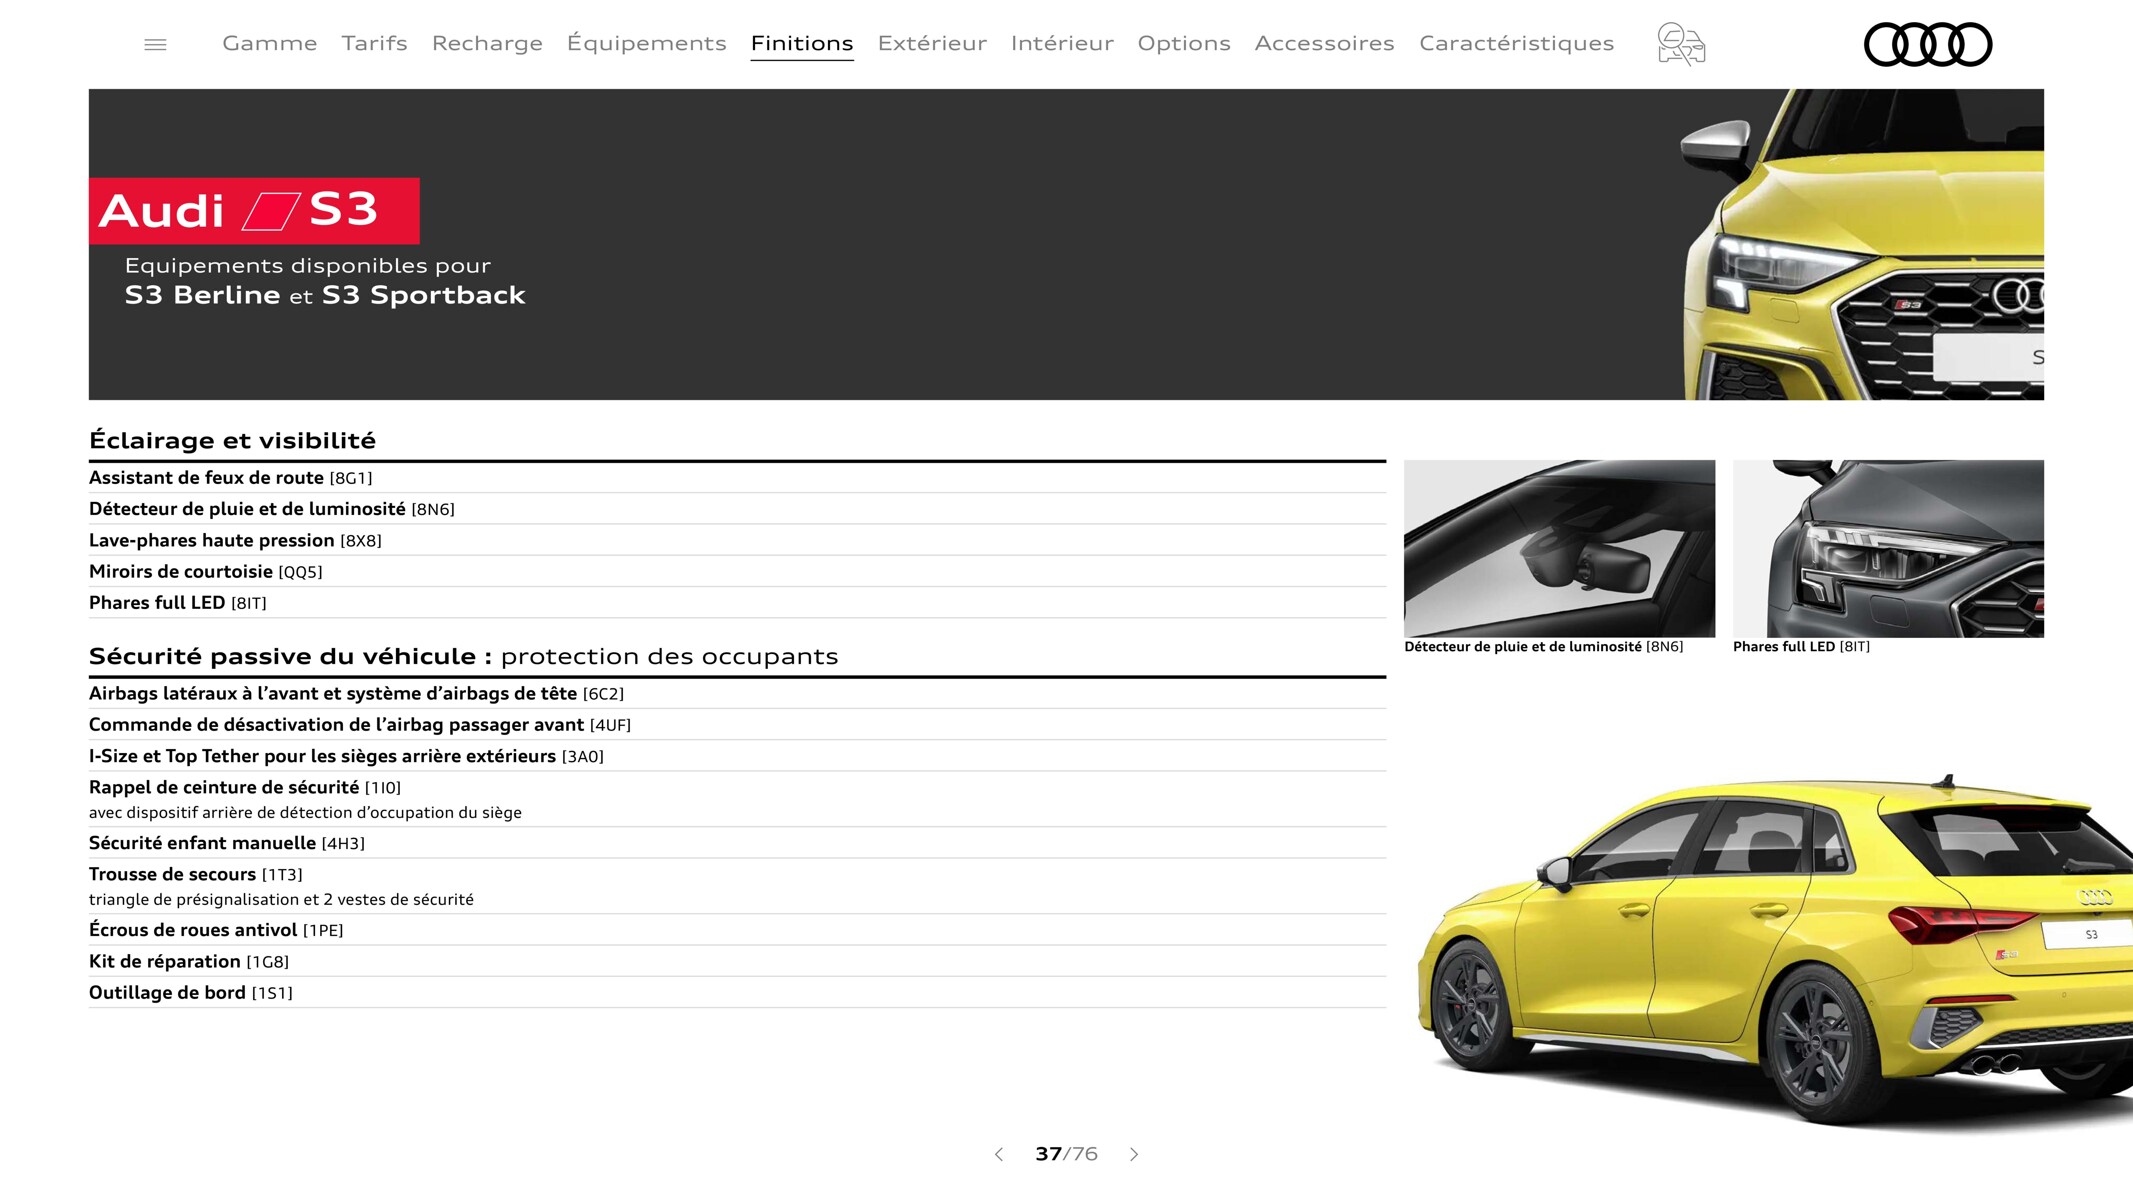The width and height of the screenshot is (2133, 1200).
Task: Click the Audi four rings logo
Action: pos(1928,44)
